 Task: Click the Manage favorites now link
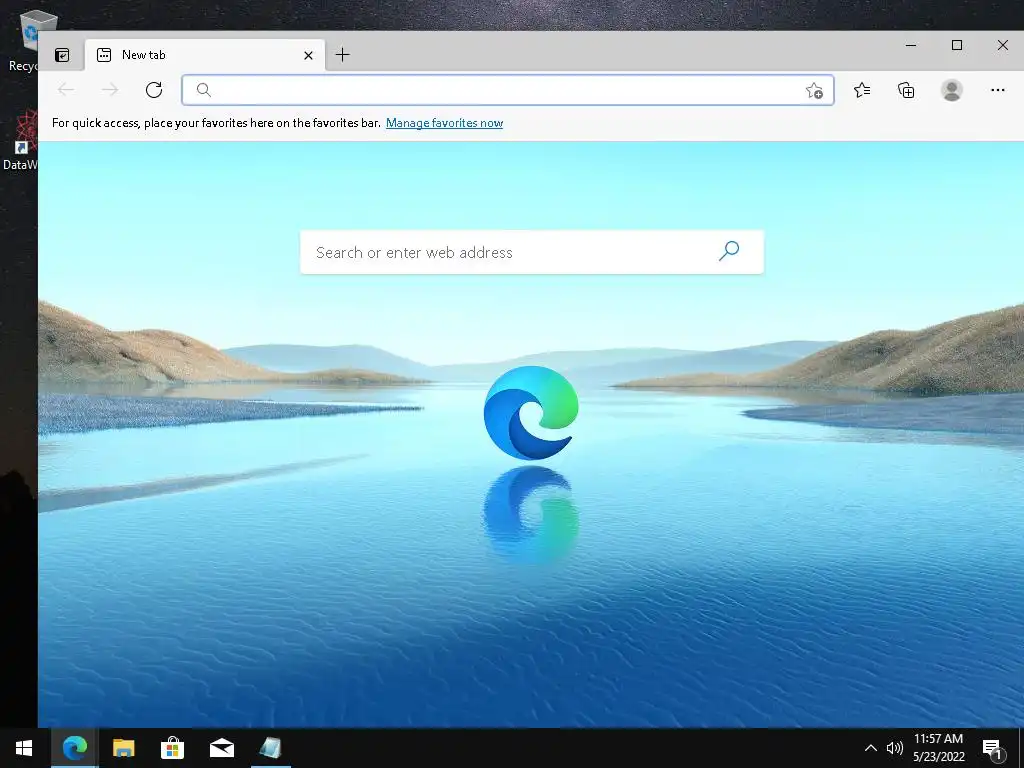click(x=444, y=123)
